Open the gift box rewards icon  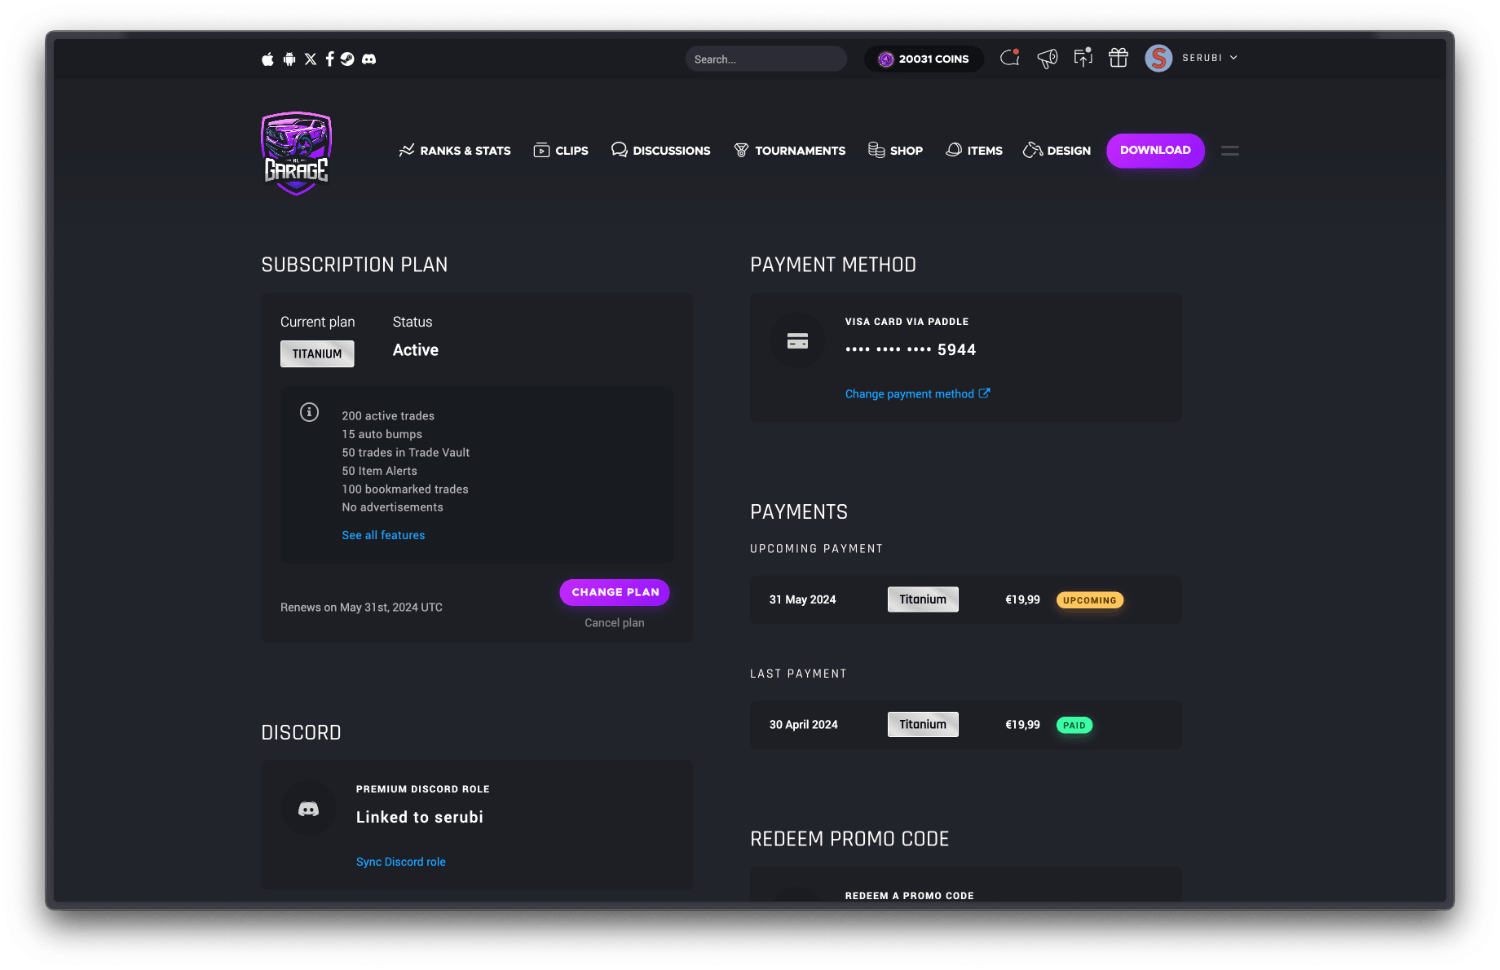[1118, 58]
